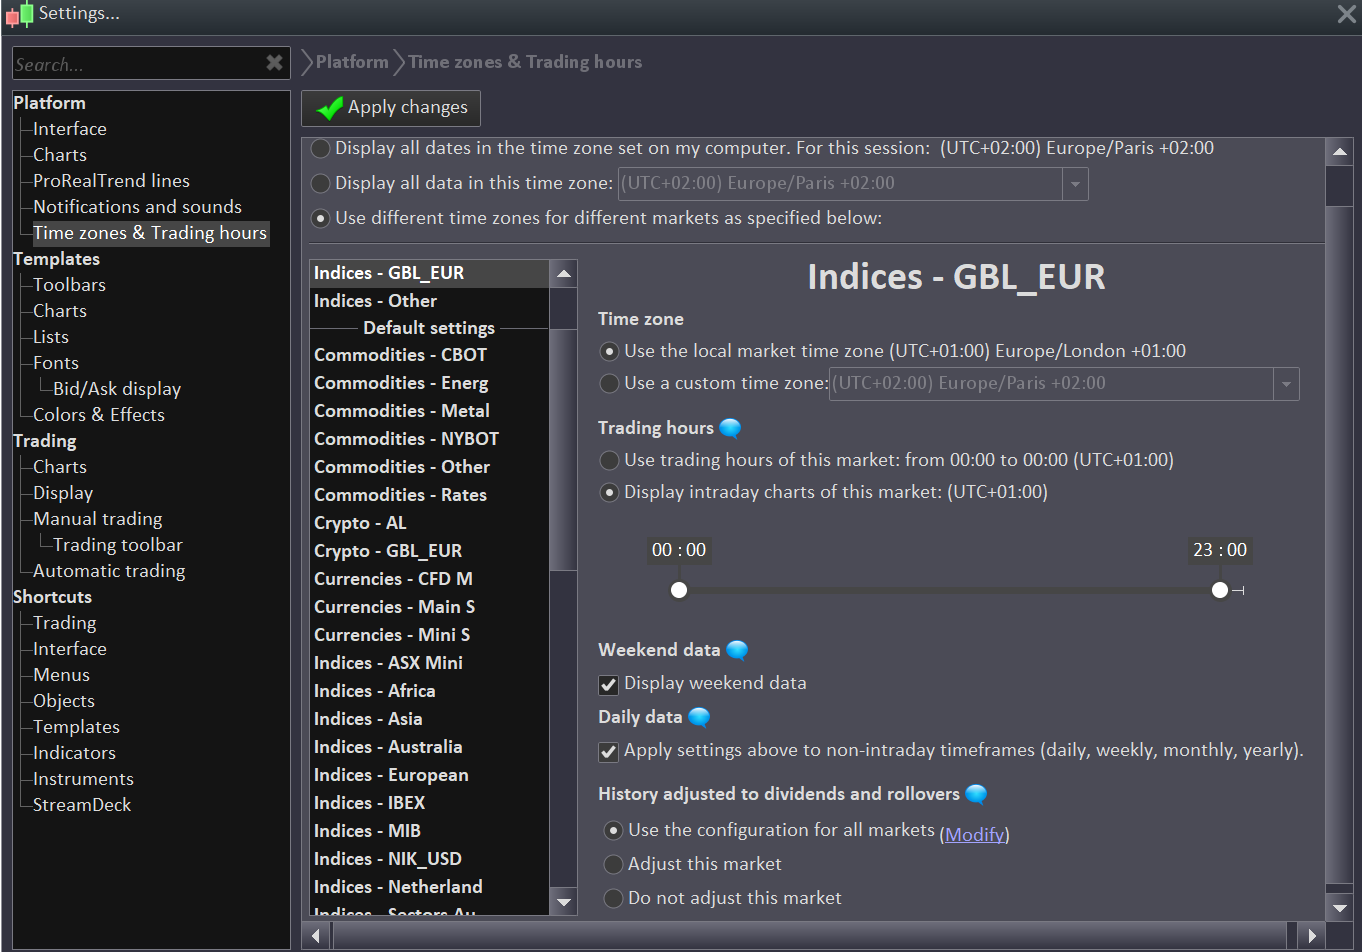Select Do not adjust this market
Viewport: 1362px width, 952px height.
[x=613, y=898]
